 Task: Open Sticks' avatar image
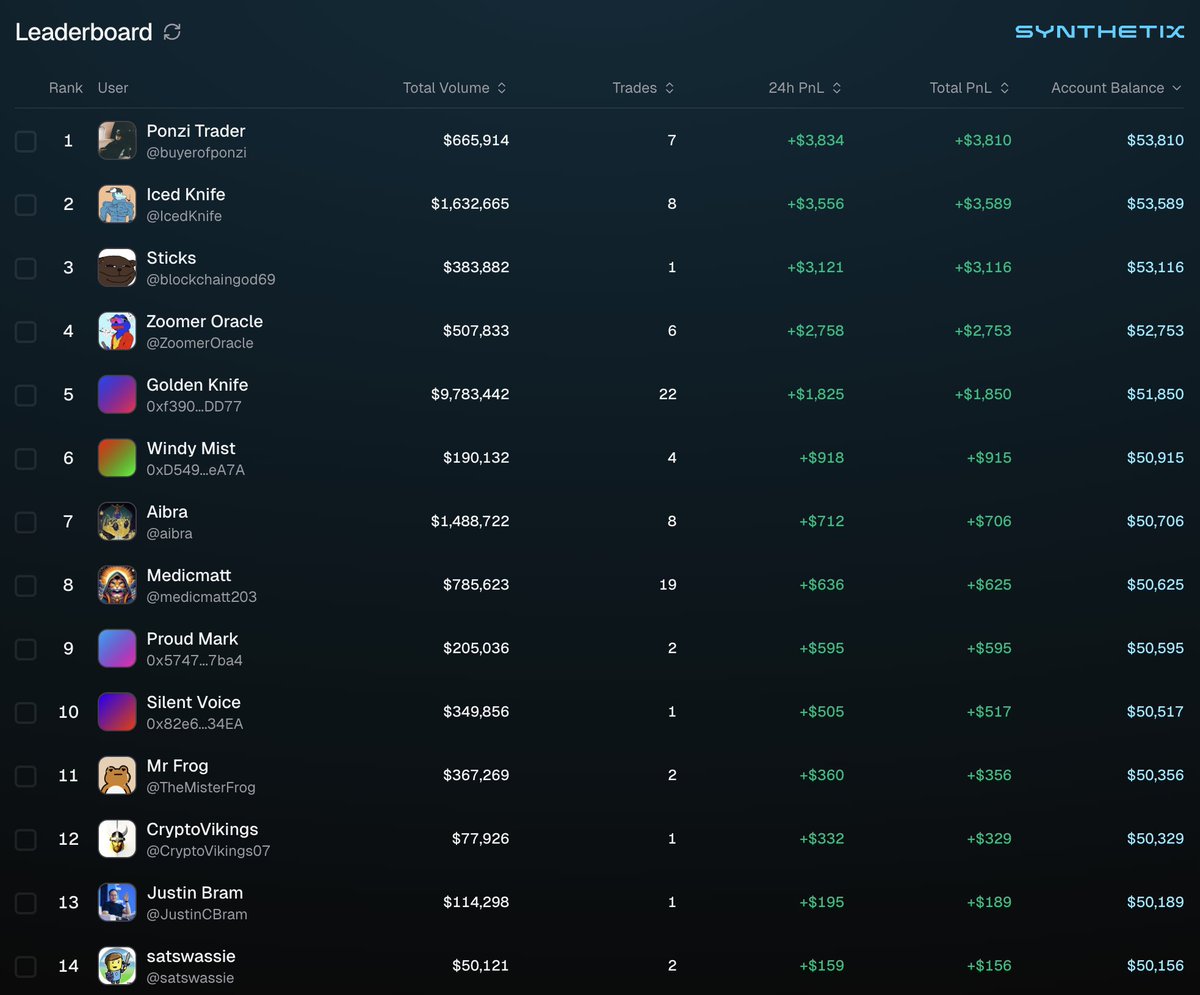(117, 268)
